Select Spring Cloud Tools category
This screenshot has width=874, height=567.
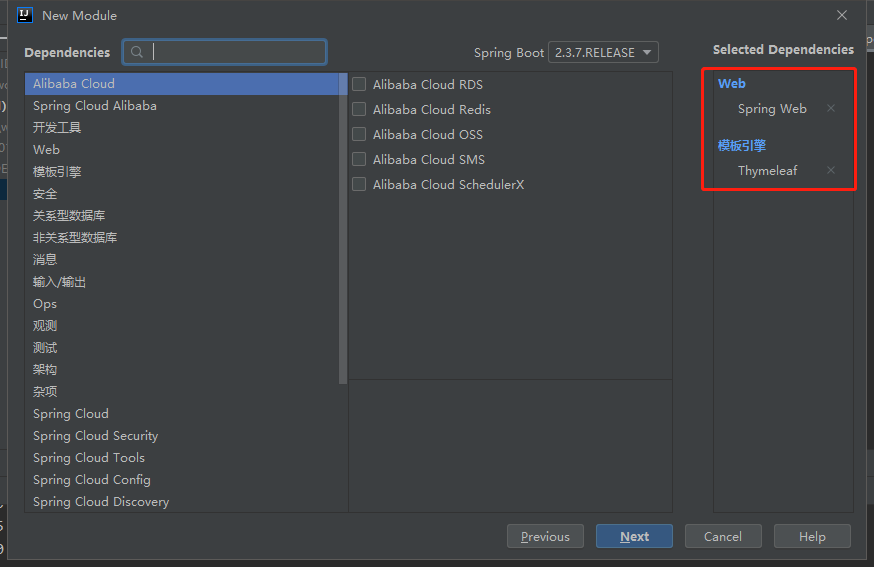tap(182, 458)
